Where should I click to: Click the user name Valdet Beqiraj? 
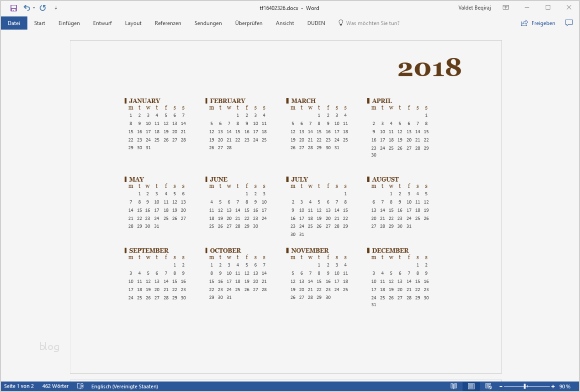pos(475,8)
